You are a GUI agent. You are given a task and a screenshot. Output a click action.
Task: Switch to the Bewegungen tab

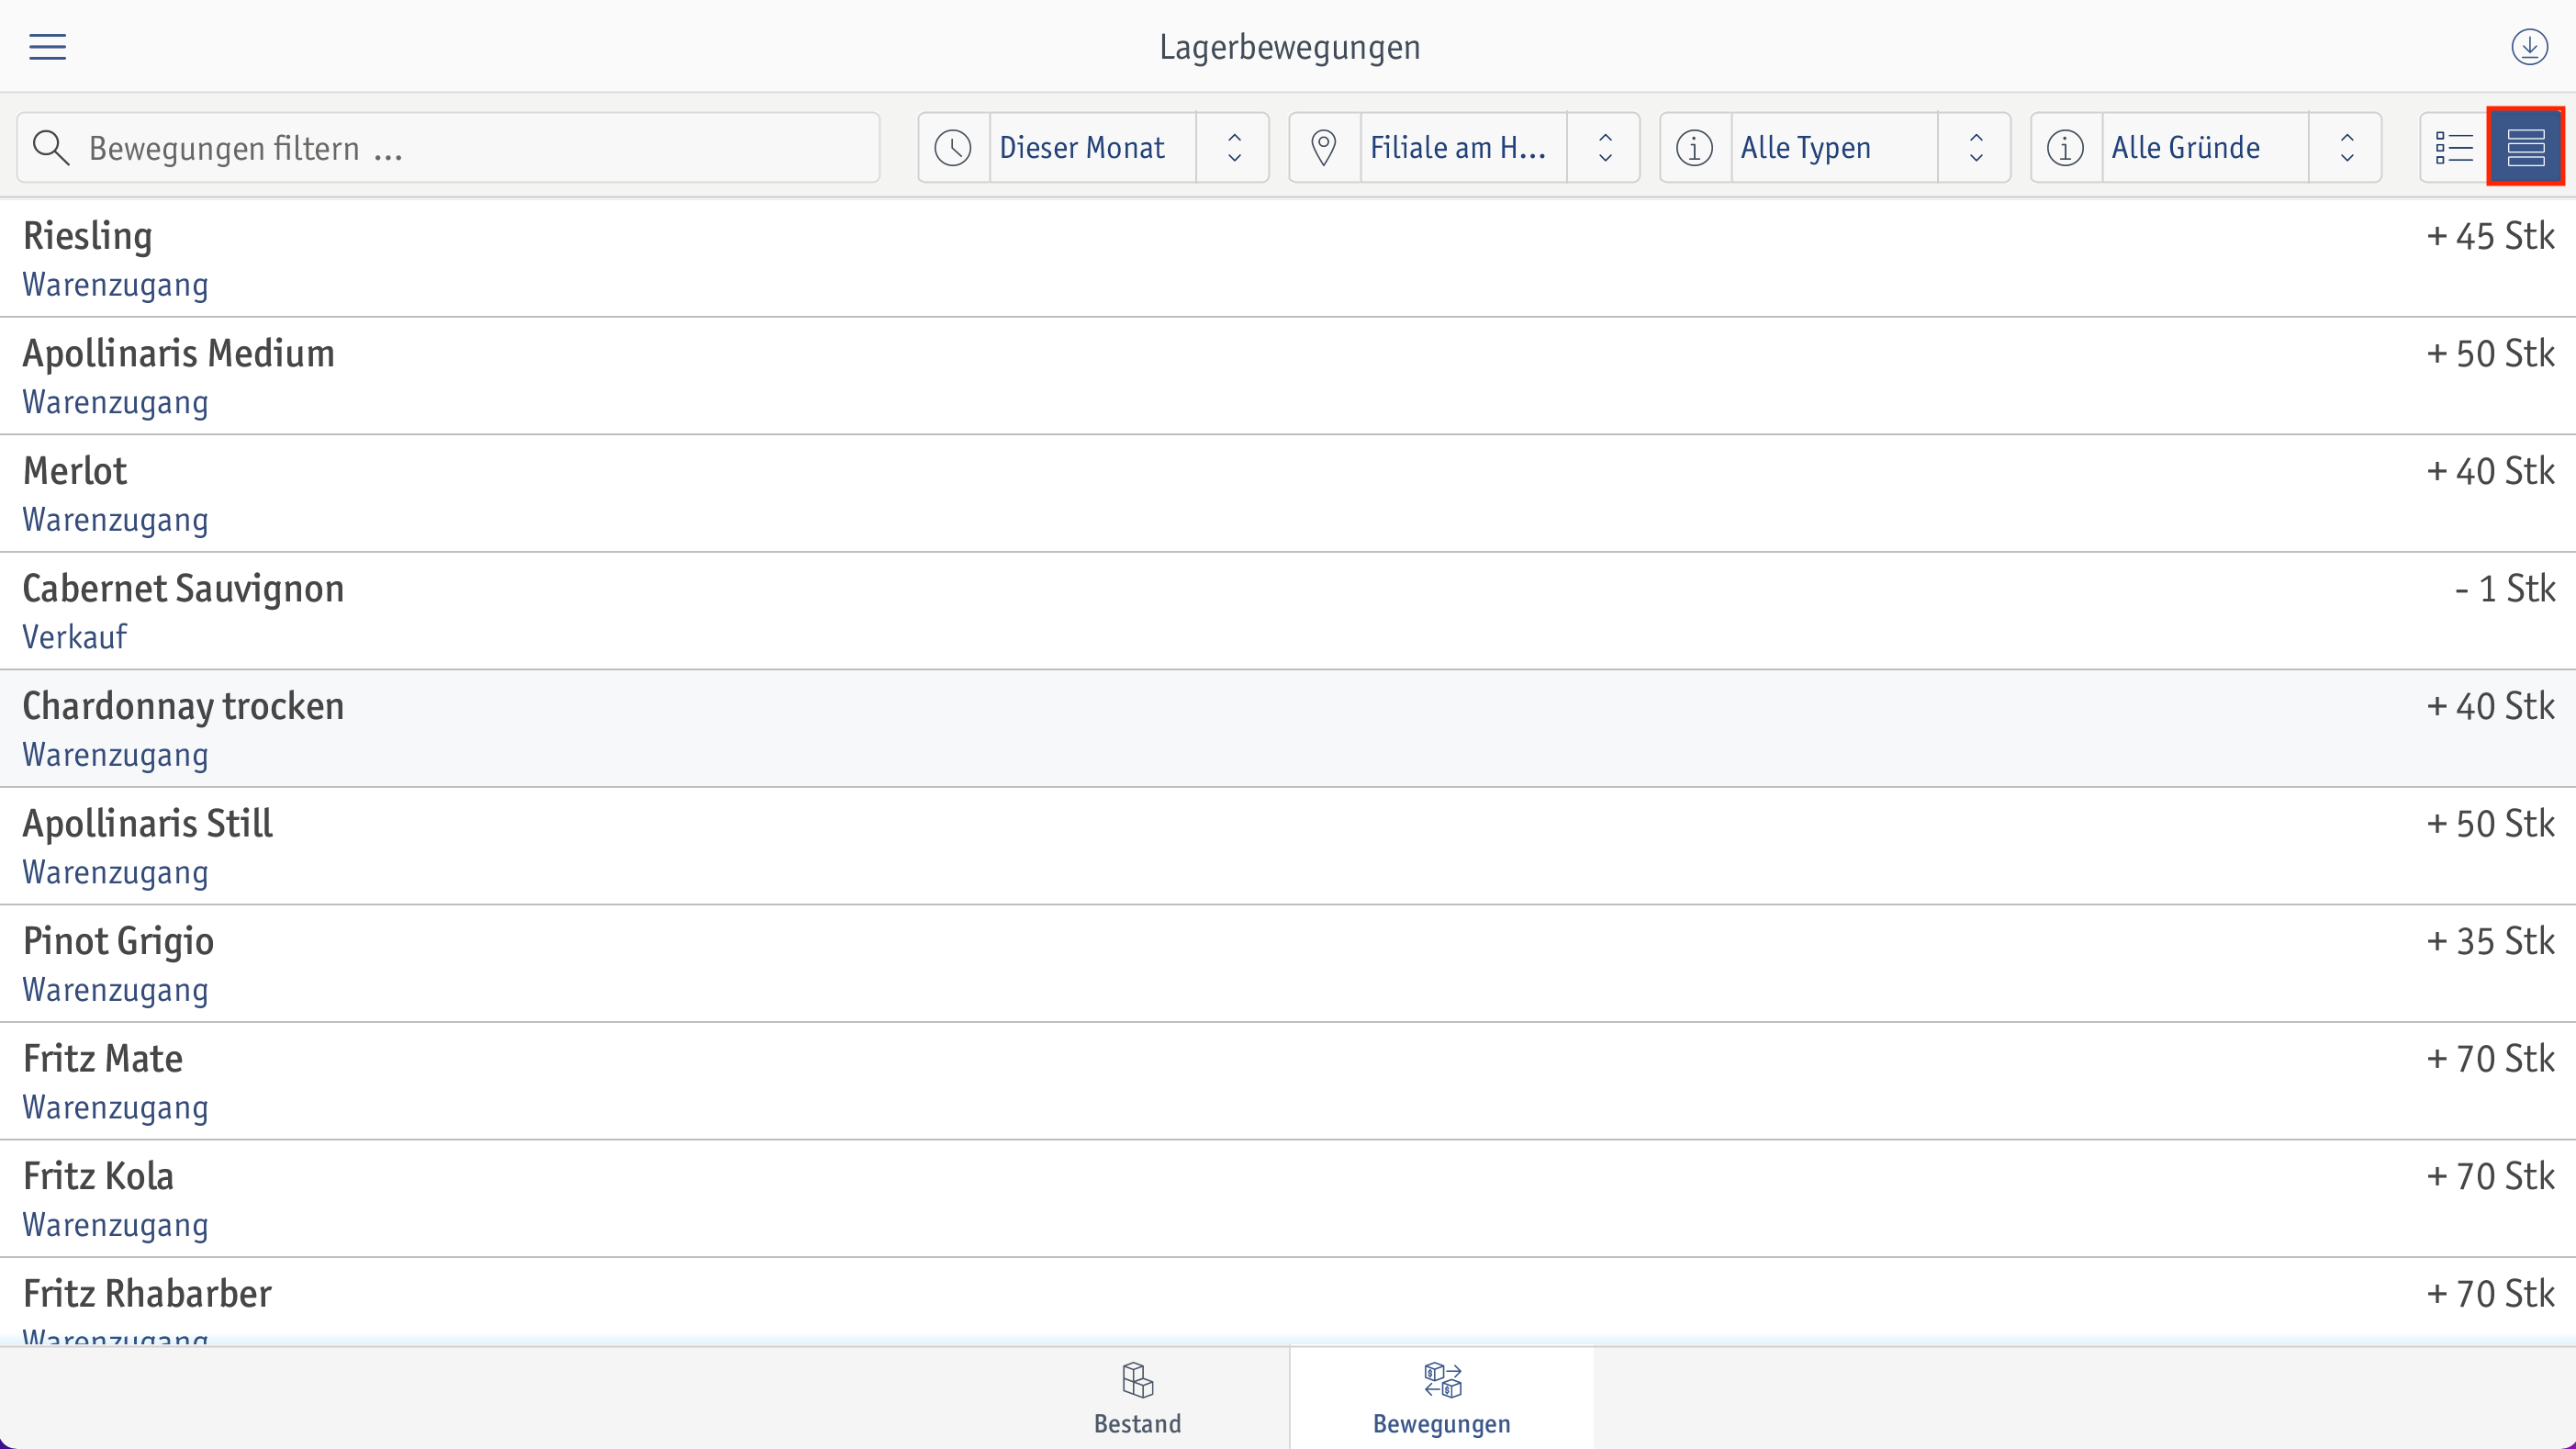[x=1441, y=1398]
